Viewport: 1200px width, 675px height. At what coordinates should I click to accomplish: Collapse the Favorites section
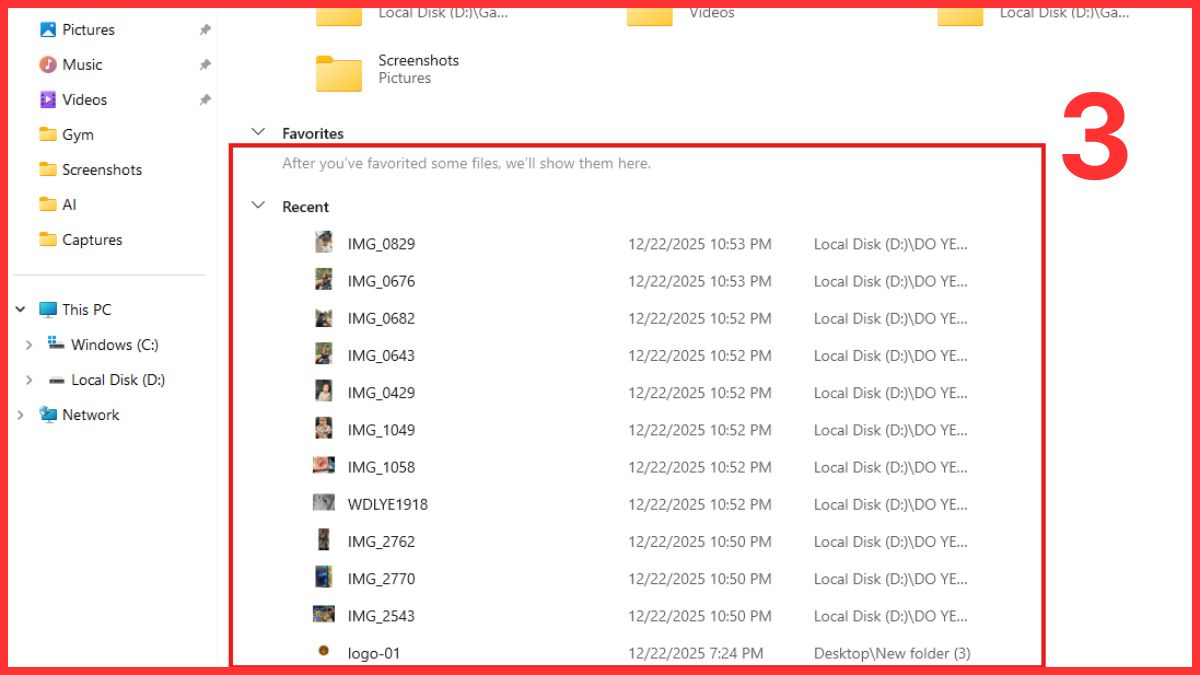pyautogui.click(x=259, y=132)
